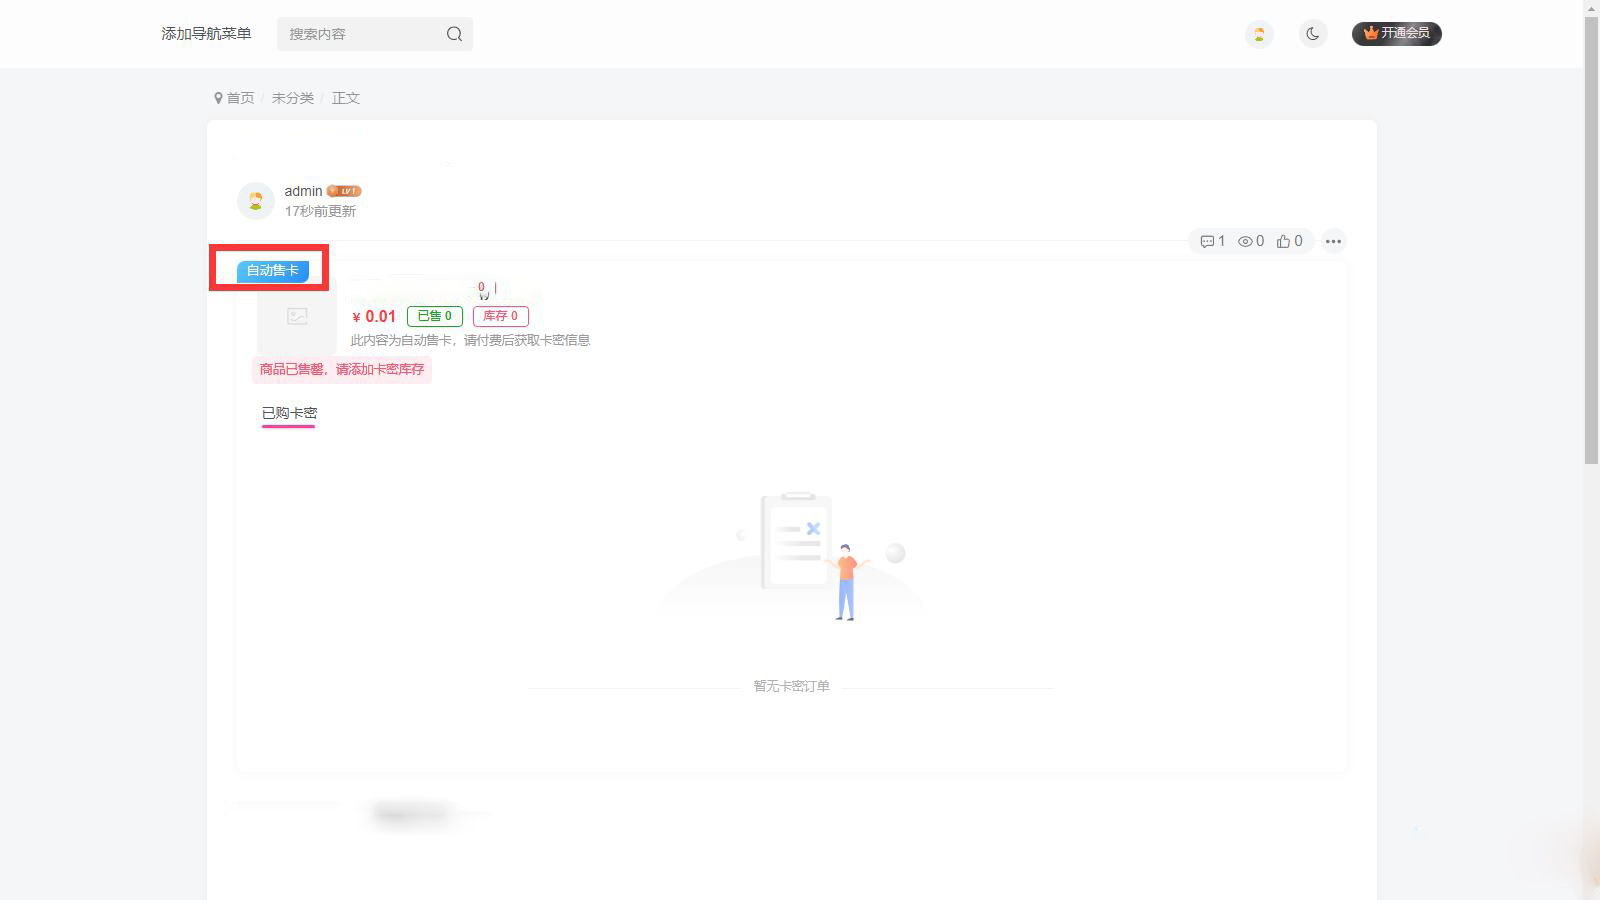1600x900 pixels.
Task: Open the comment count icon
Action: tap(1207, 241)
